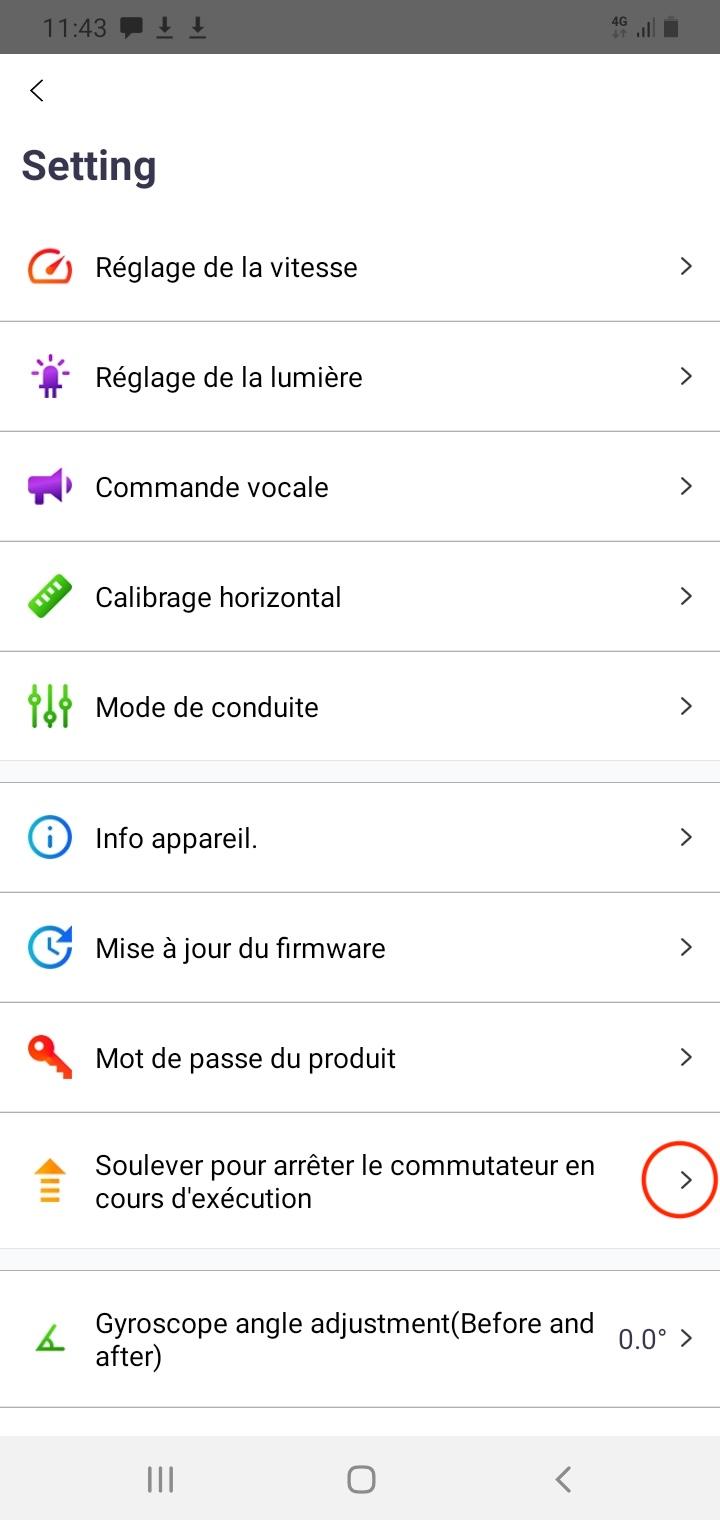Tap the purple megaphone icon

pyautogui.click(x=49, y=487)
